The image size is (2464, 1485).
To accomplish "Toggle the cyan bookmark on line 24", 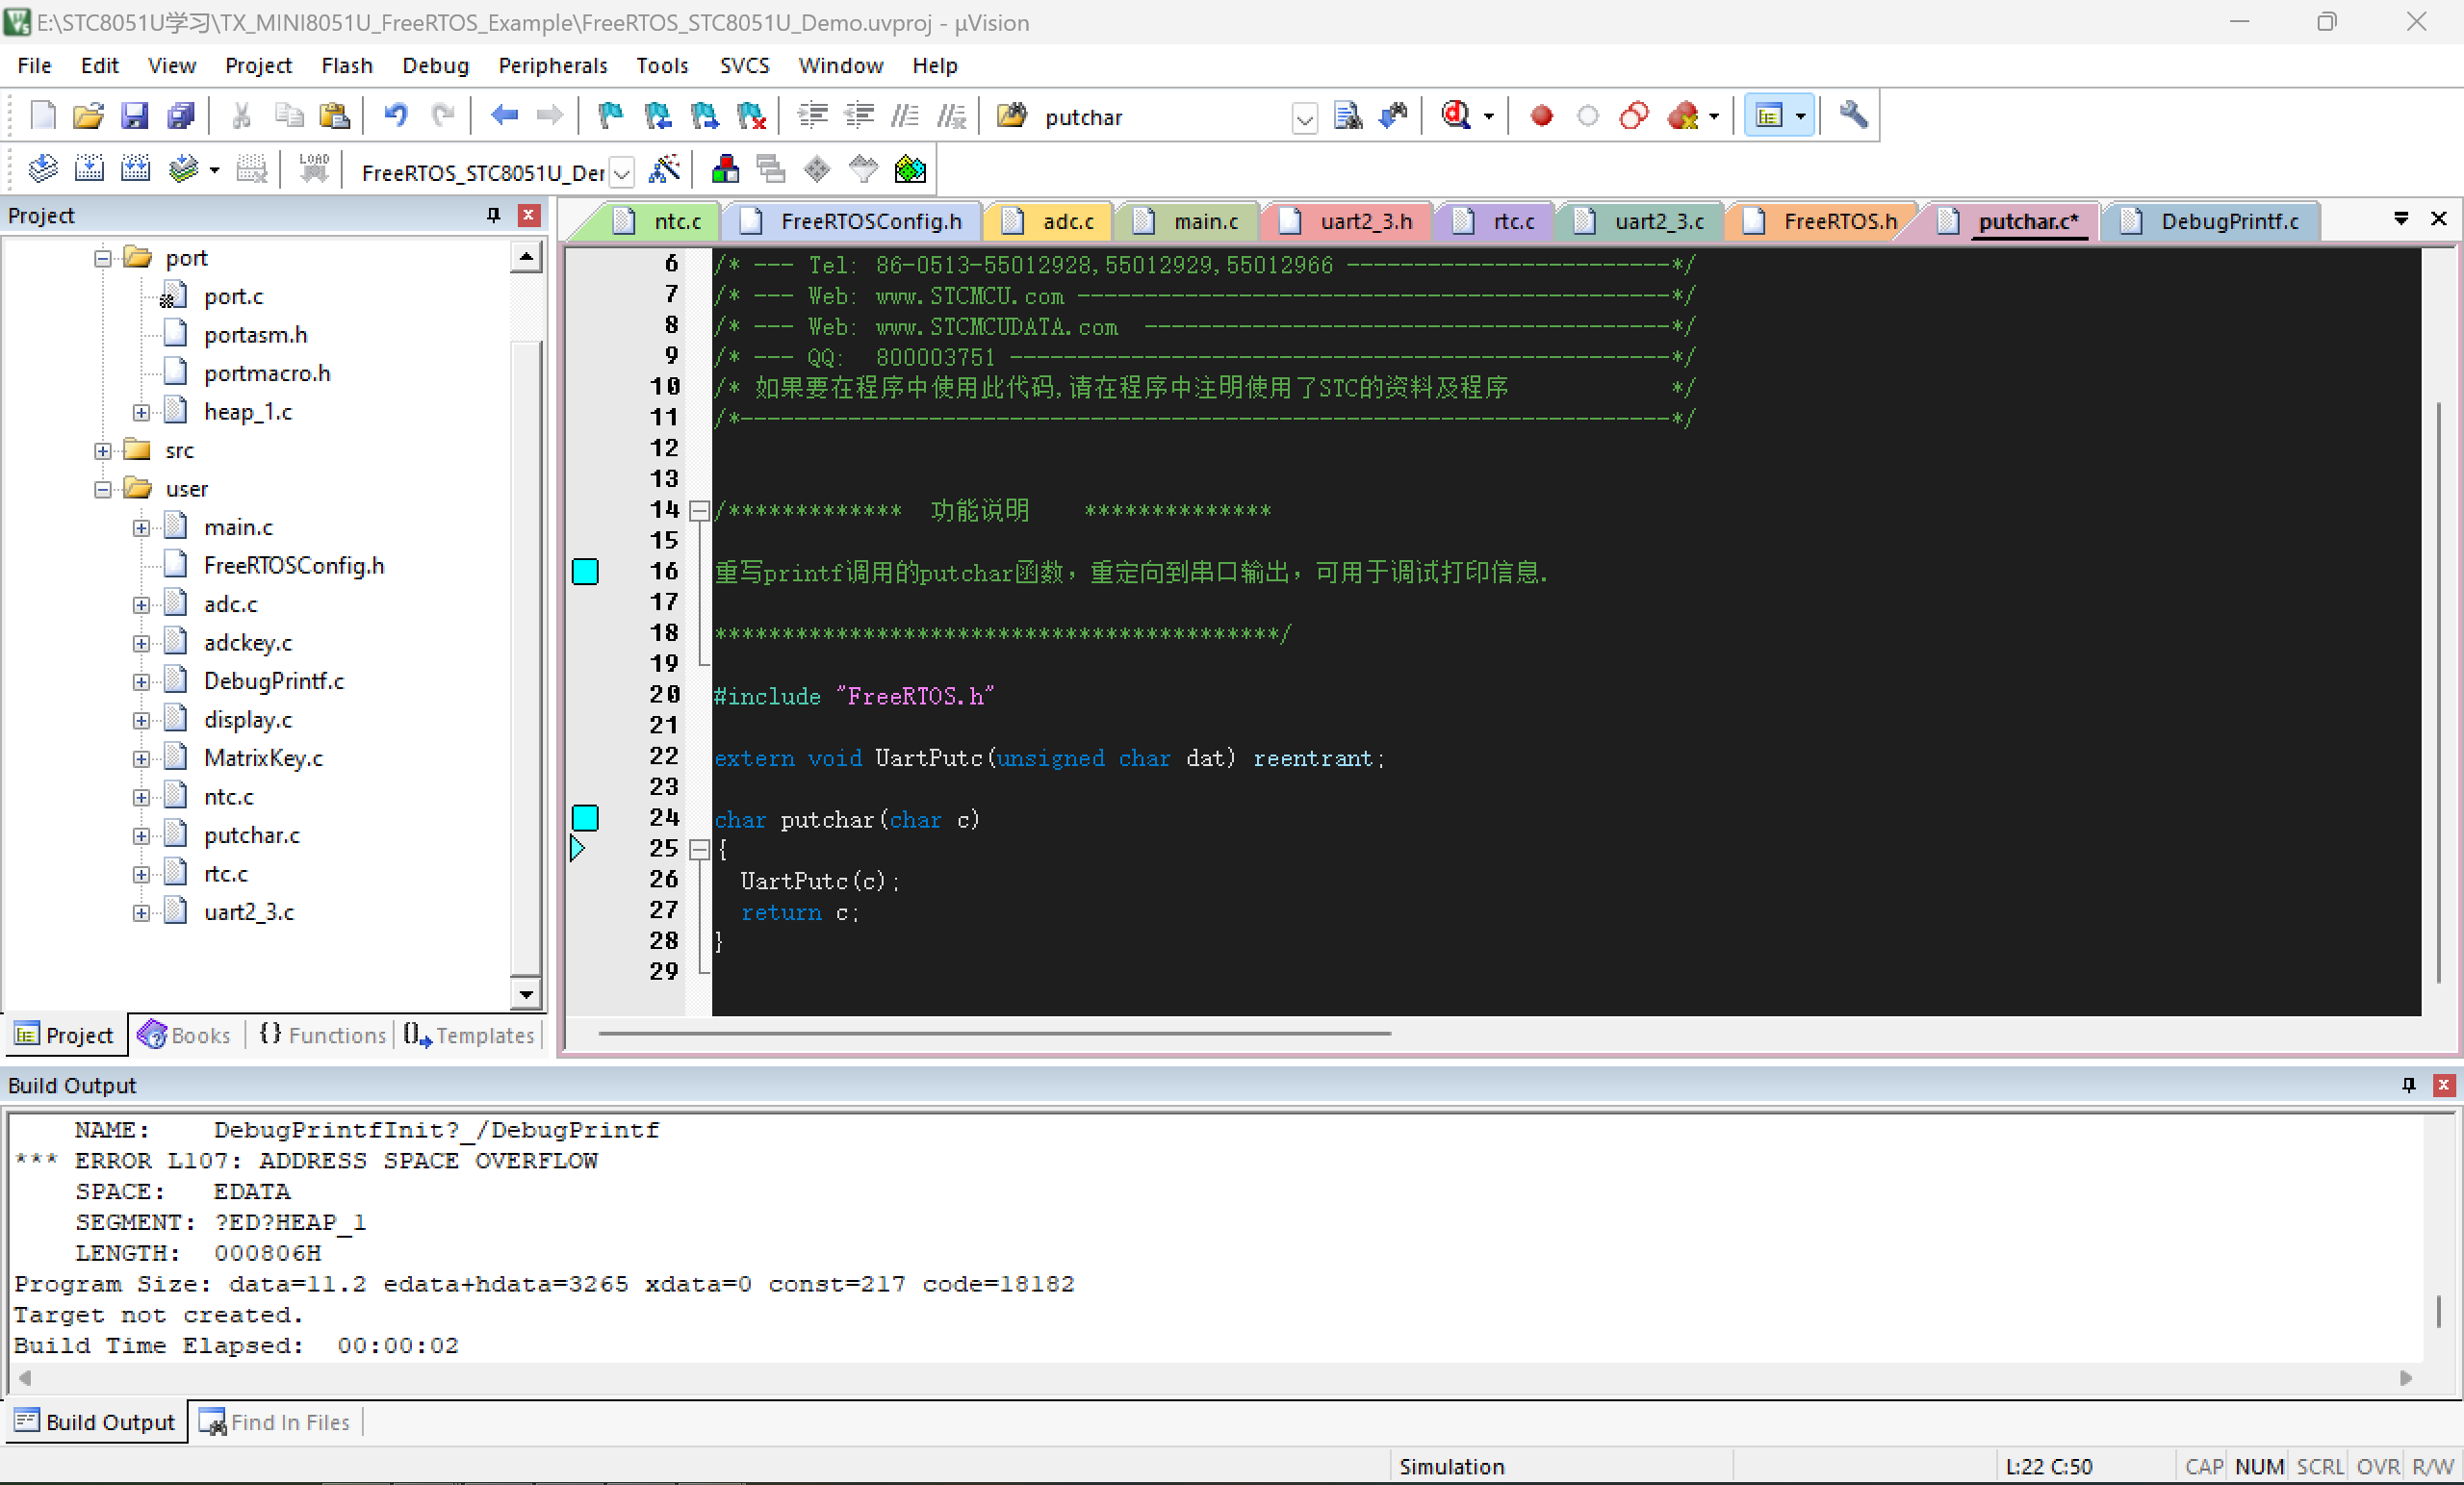I will (585, 818).
